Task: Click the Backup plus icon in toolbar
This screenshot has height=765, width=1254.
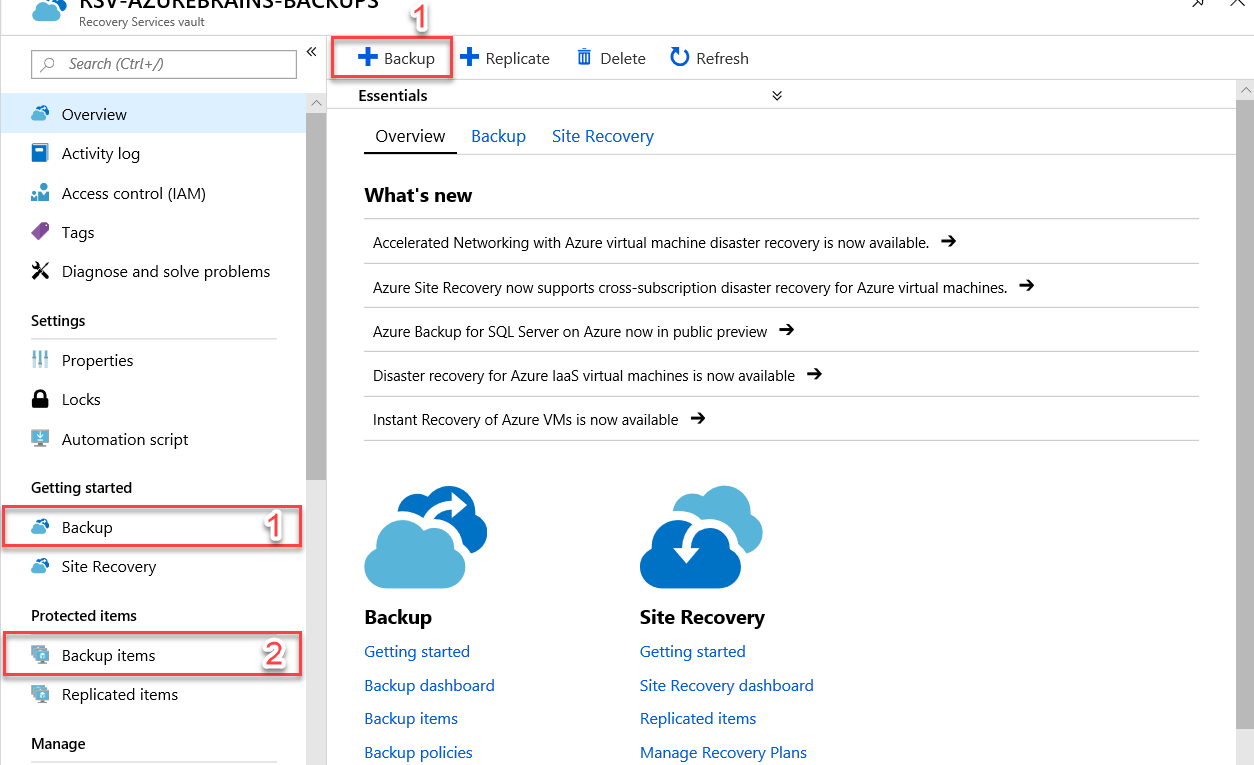Action: click(367, 58)
